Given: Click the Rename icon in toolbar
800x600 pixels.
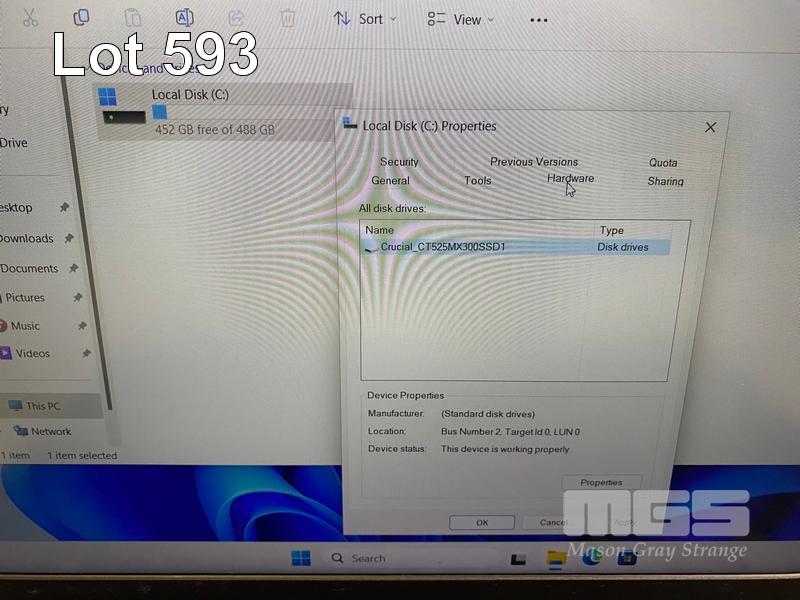Looking at the screenshot, I should click(184, 18).
